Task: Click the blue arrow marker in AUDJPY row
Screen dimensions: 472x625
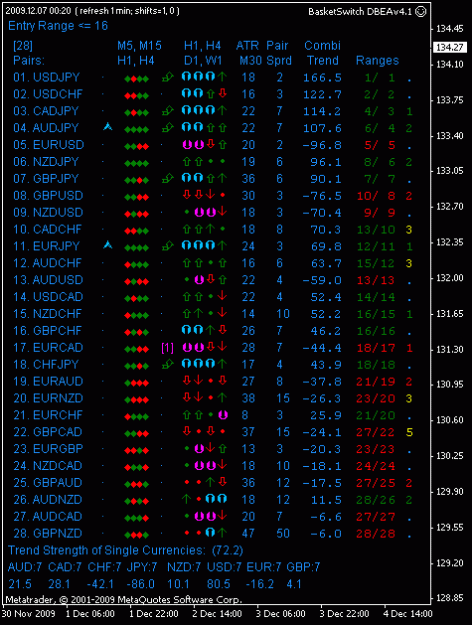Action: pyautogui.click(x=108, y=127)
